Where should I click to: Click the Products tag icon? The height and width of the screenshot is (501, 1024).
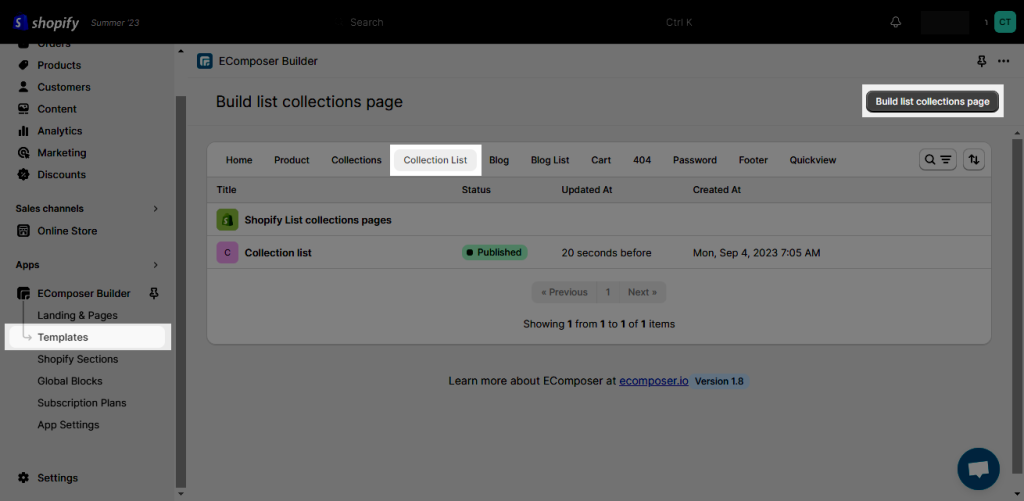24,65
